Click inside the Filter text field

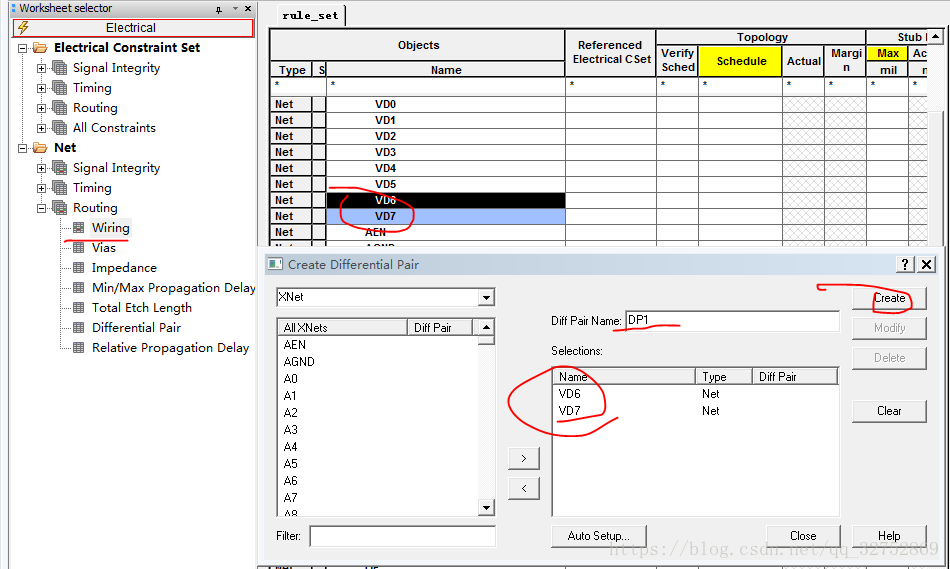[402, 537]
